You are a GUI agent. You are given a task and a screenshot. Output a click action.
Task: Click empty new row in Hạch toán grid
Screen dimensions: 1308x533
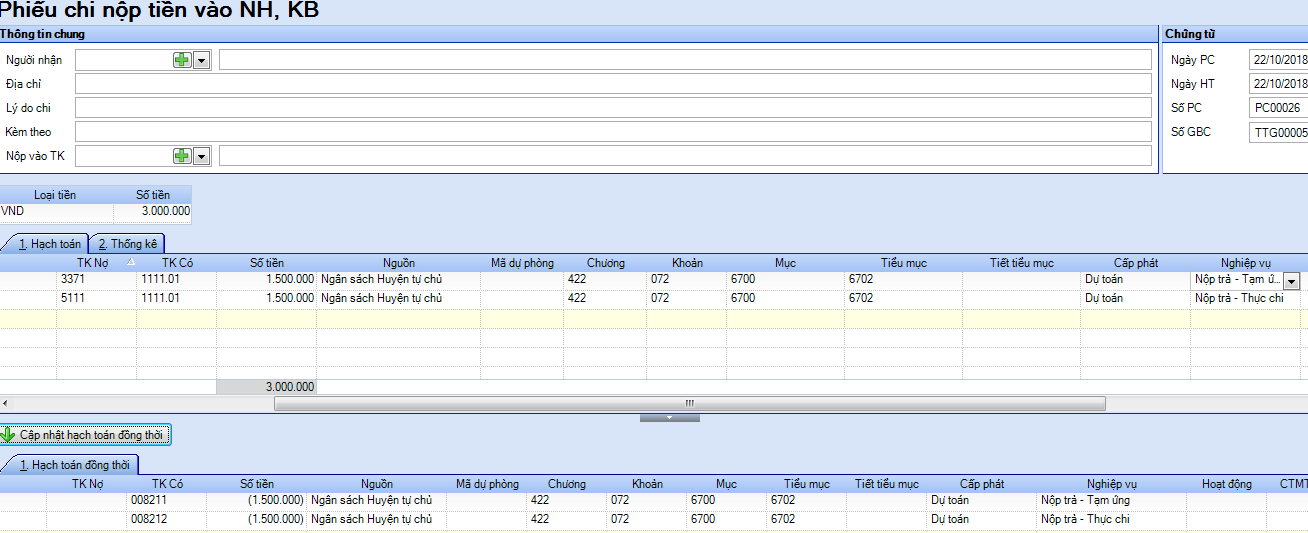(x=654, y=319)
